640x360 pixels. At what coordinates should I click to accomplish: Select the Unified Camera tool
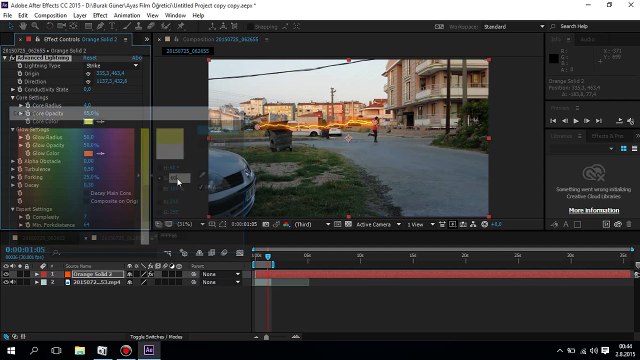62,26
